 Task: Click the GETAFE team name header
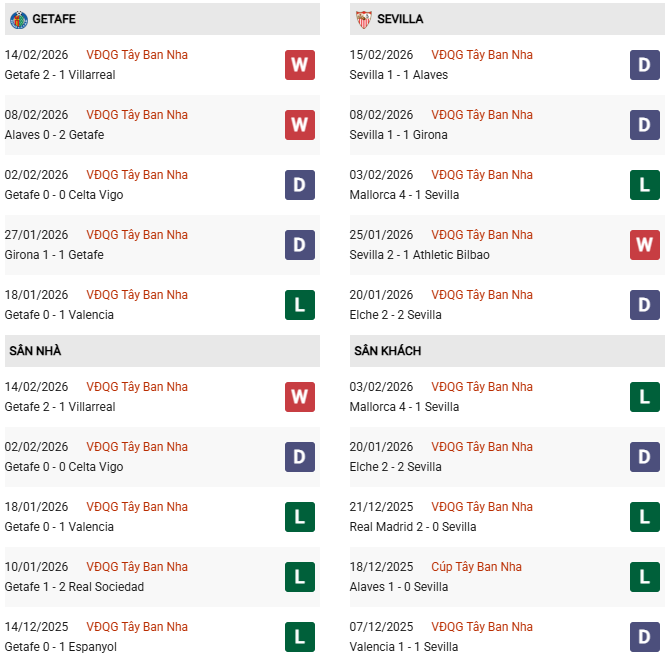(x=54, y=19)
